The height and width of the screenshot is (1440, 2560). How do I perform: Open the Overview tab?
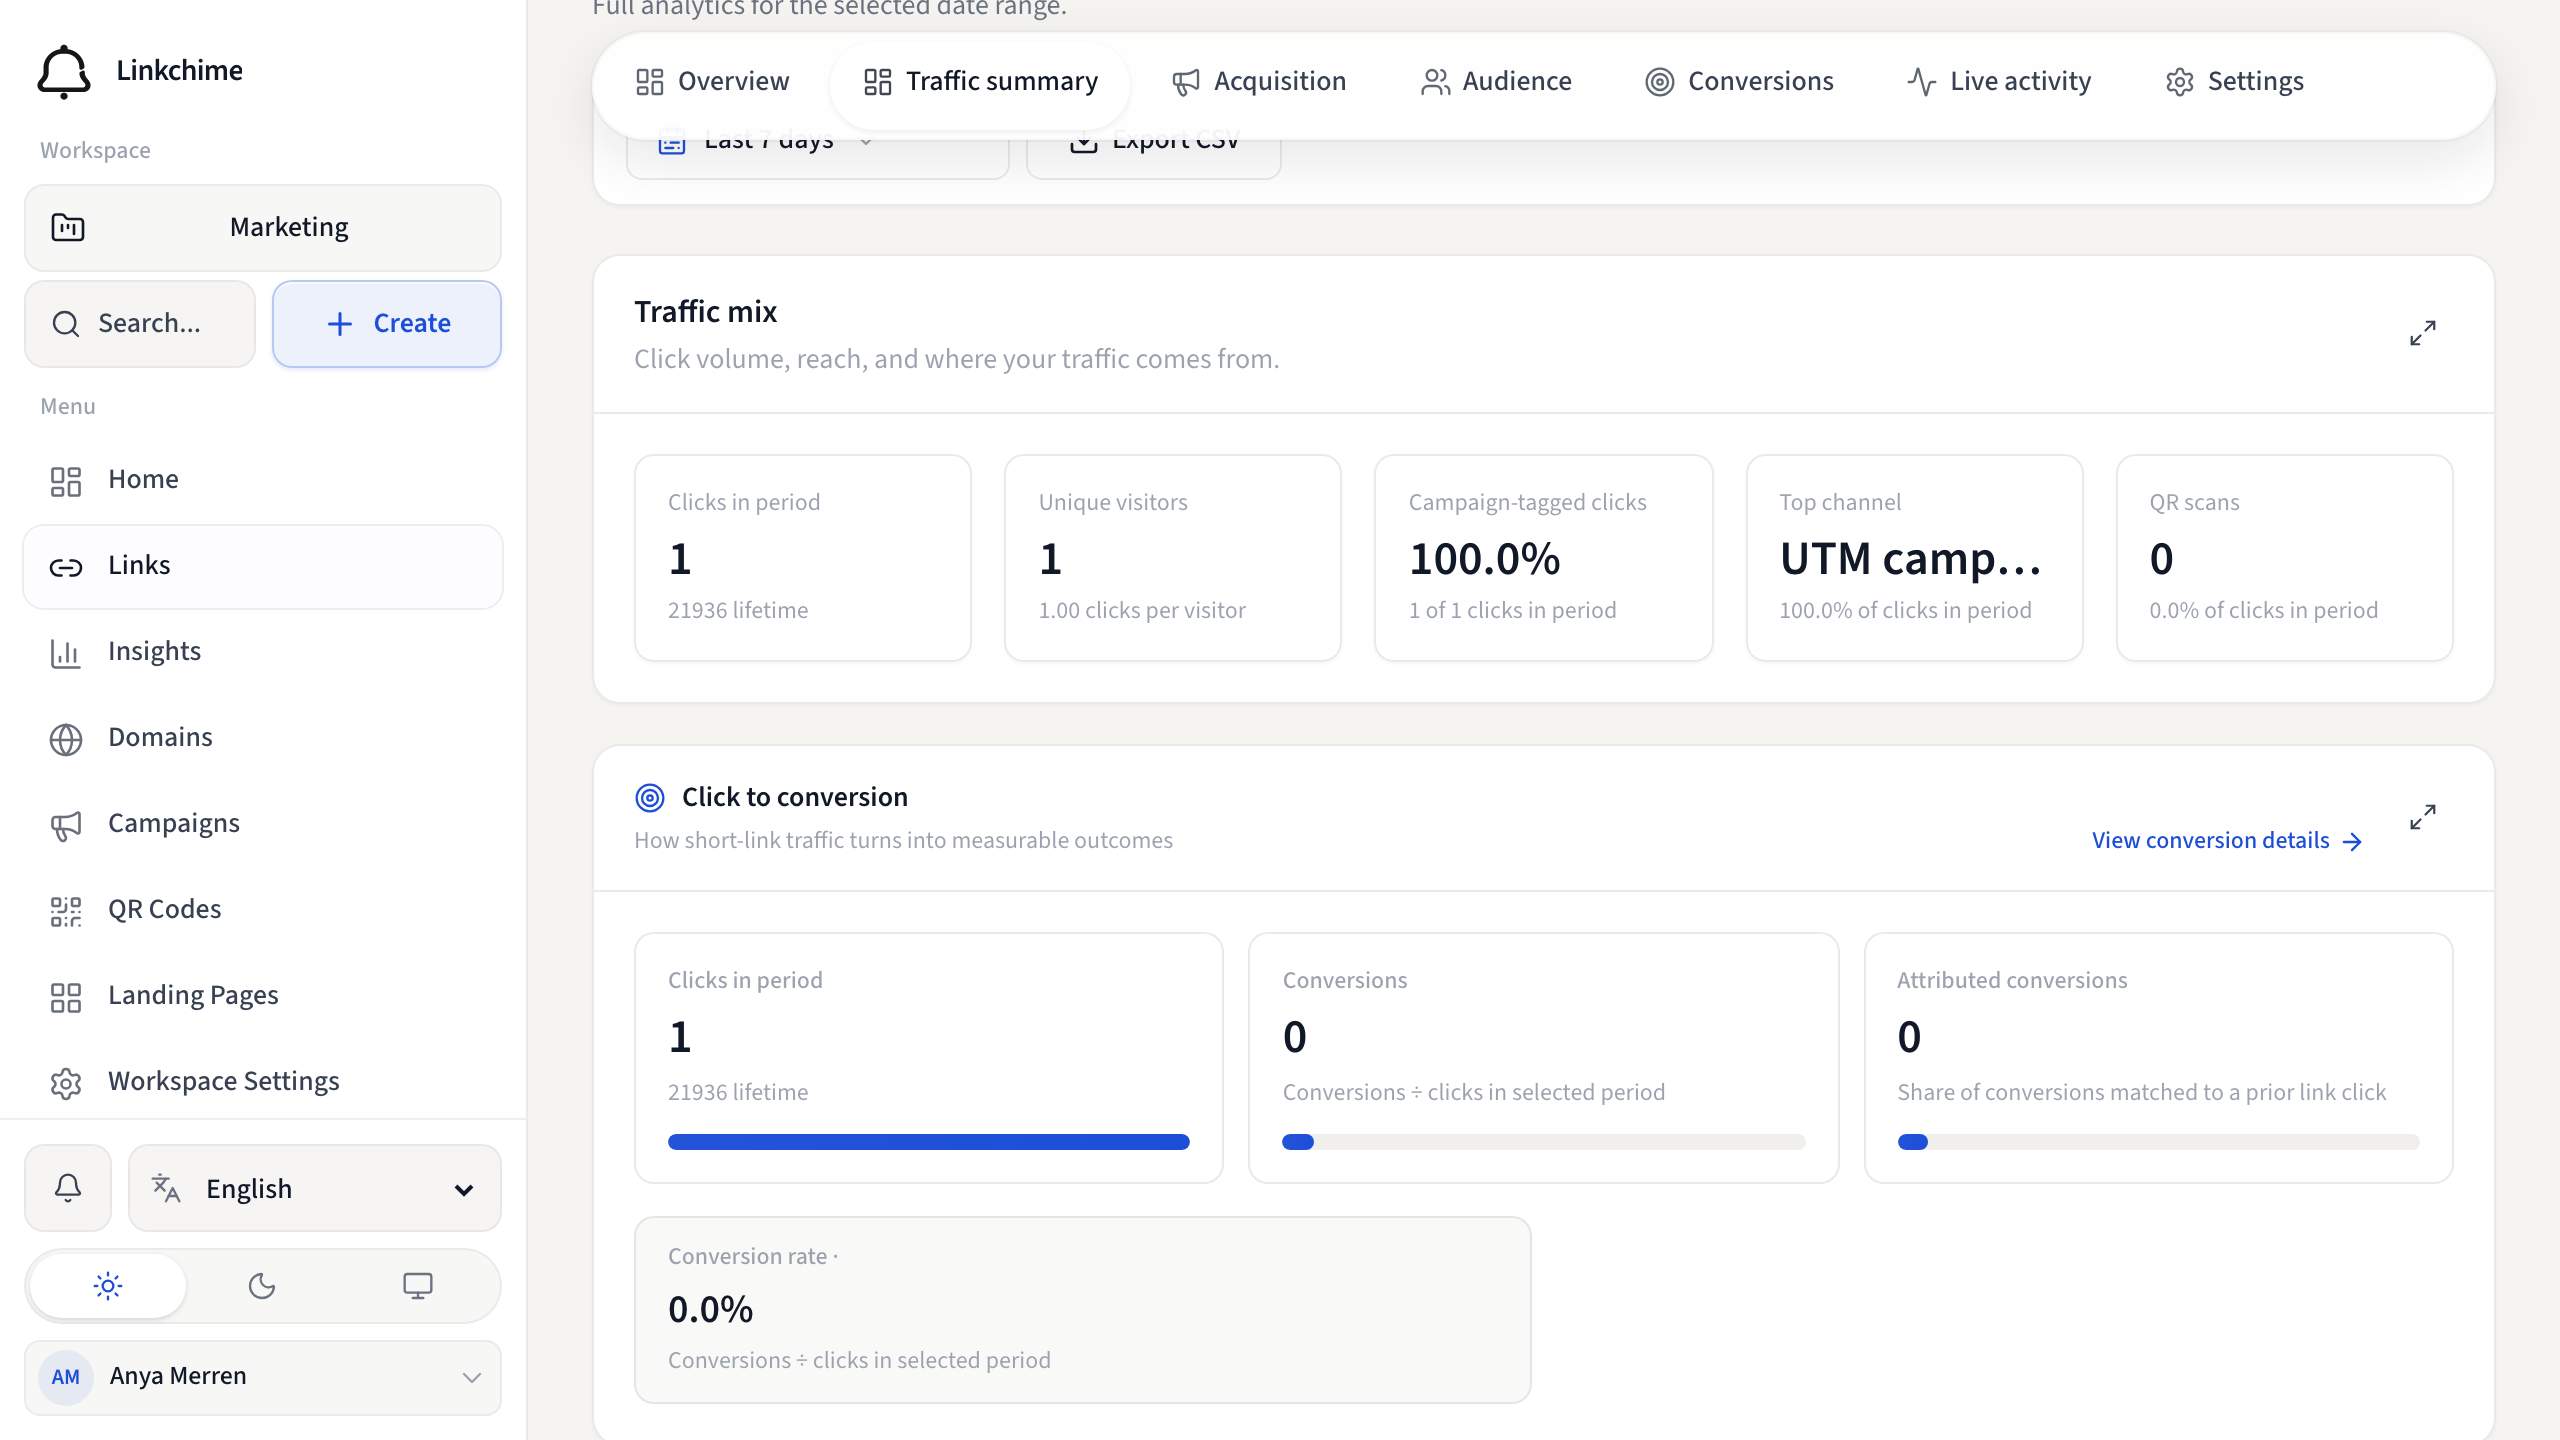pyautogui.click(x=712, y=81)
